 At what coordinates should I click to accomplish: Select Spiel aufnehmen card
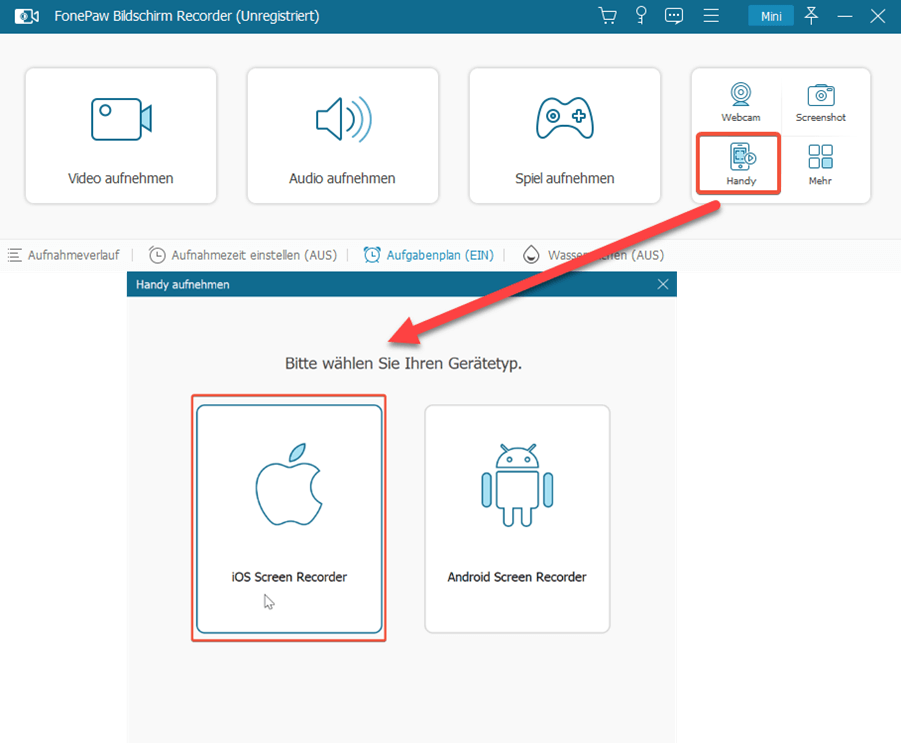[564, 136]
